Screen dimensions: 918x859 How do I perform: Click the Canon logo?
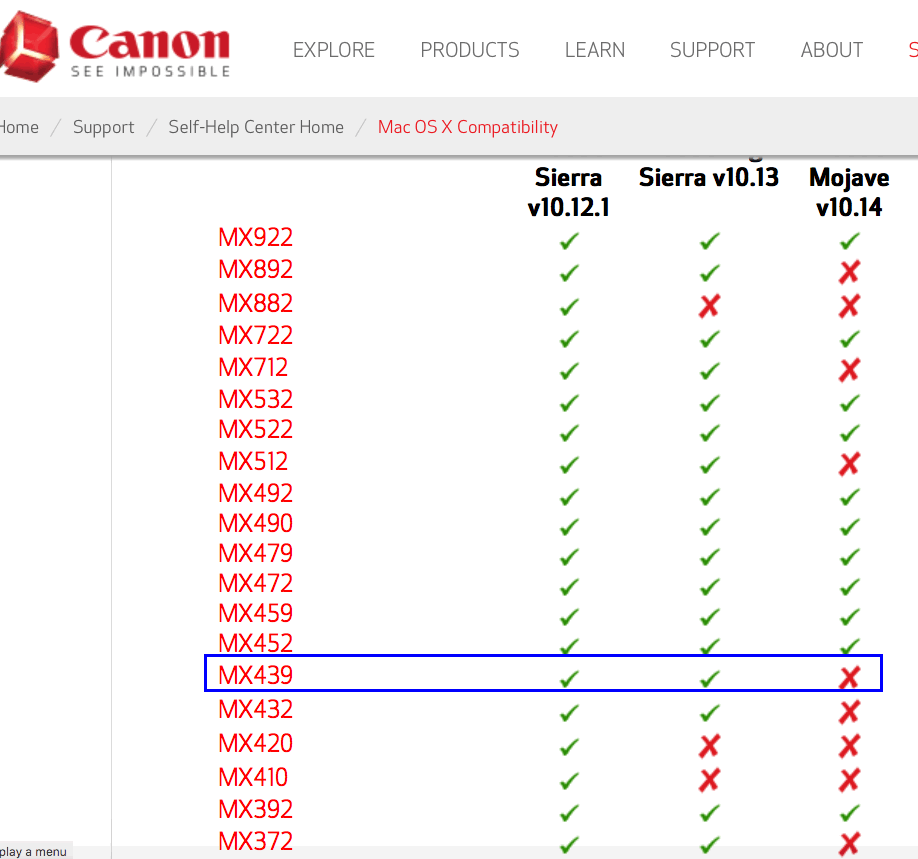pos(115,47)
